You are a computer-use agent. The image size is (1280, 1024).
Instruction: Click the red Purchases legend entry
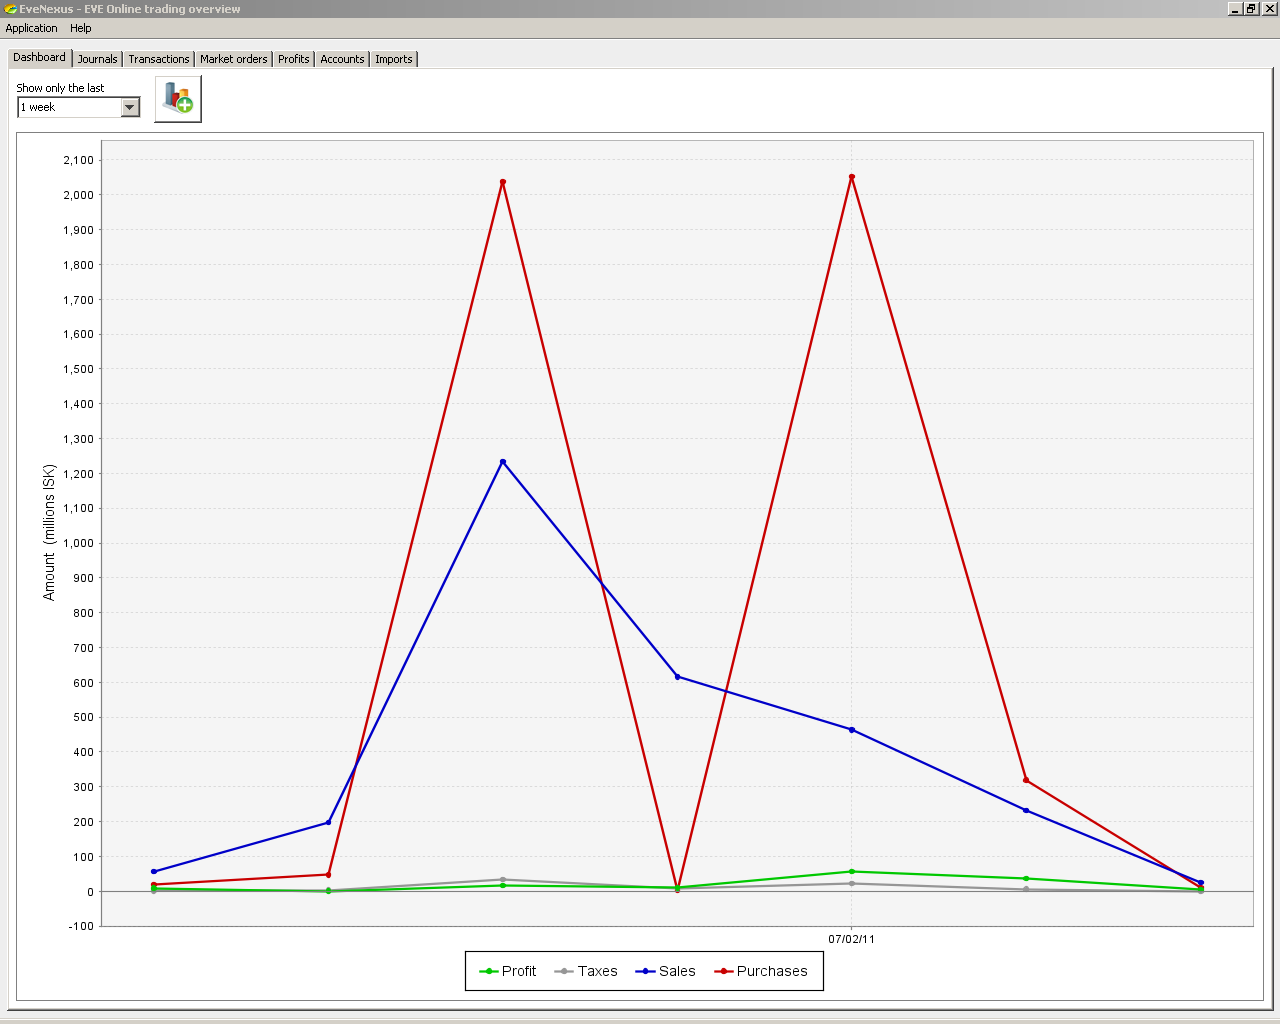760,971
